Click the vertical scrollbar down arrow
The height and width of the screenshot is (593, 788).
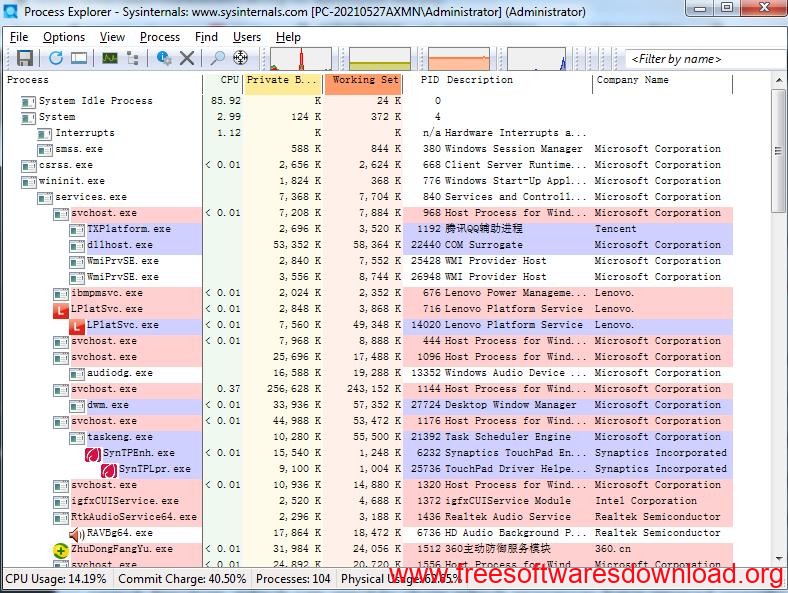click(779, 558)
